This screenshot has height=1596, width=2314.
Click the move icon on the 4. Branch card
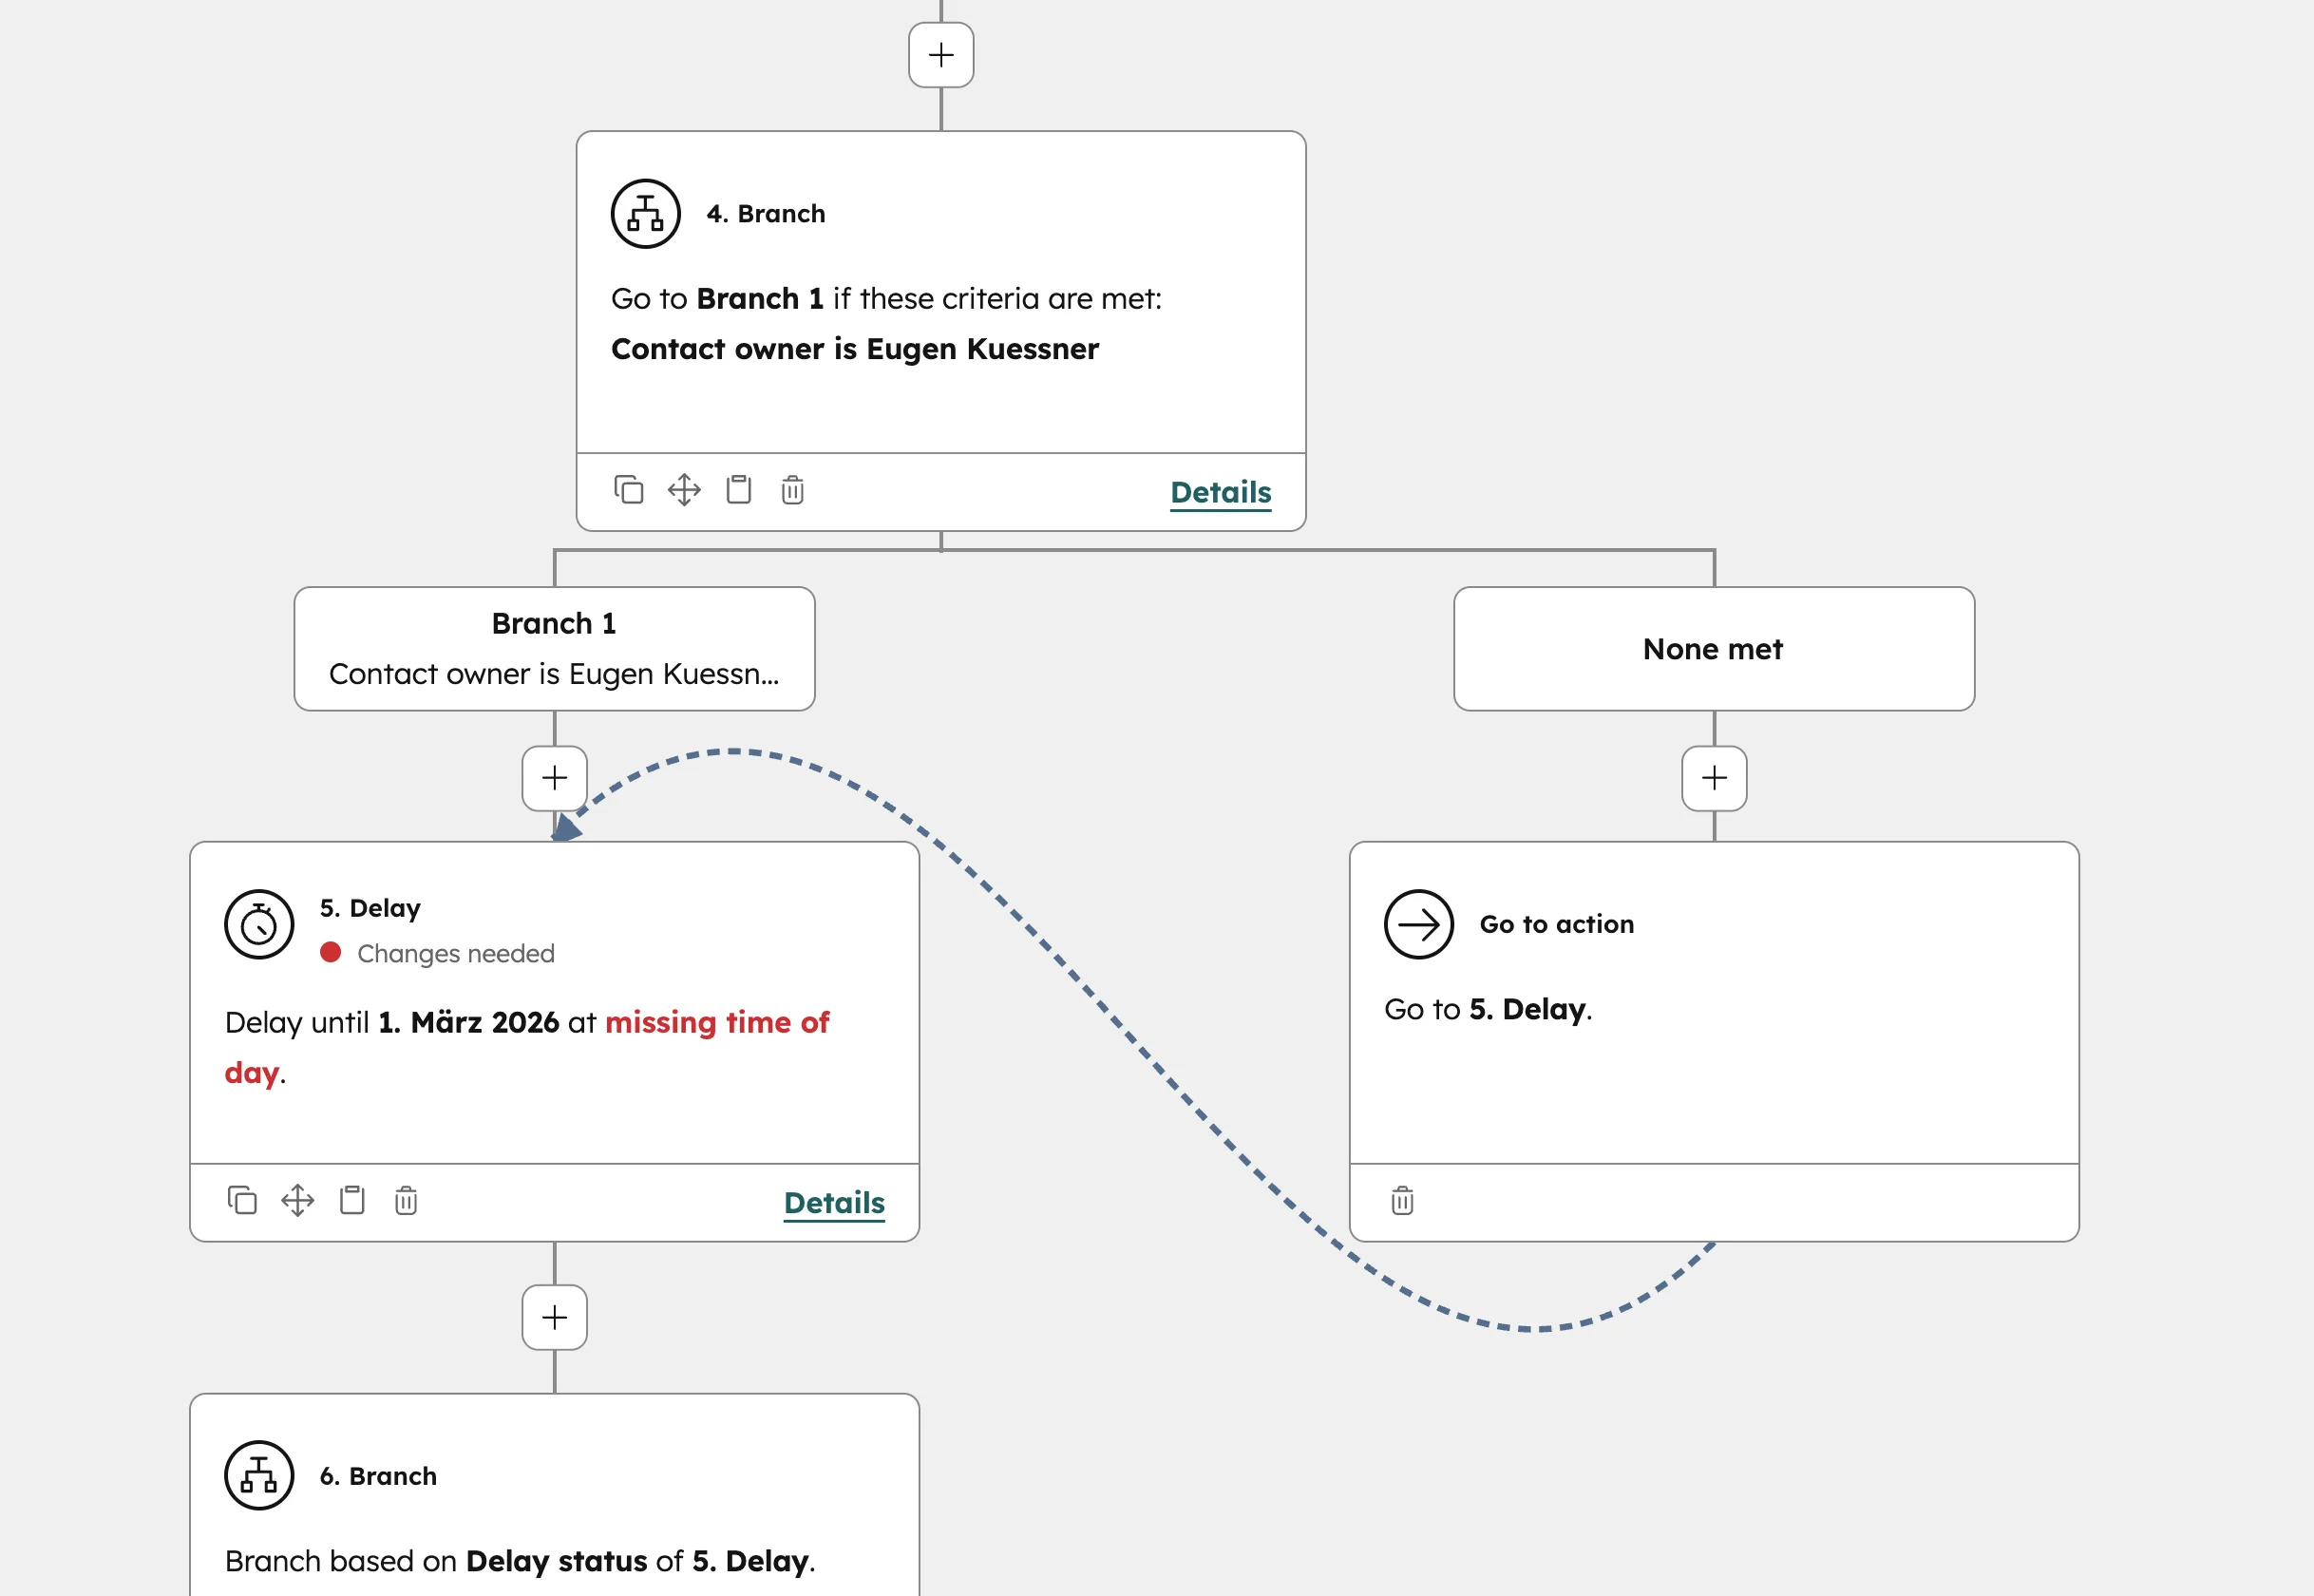(684, 490)
